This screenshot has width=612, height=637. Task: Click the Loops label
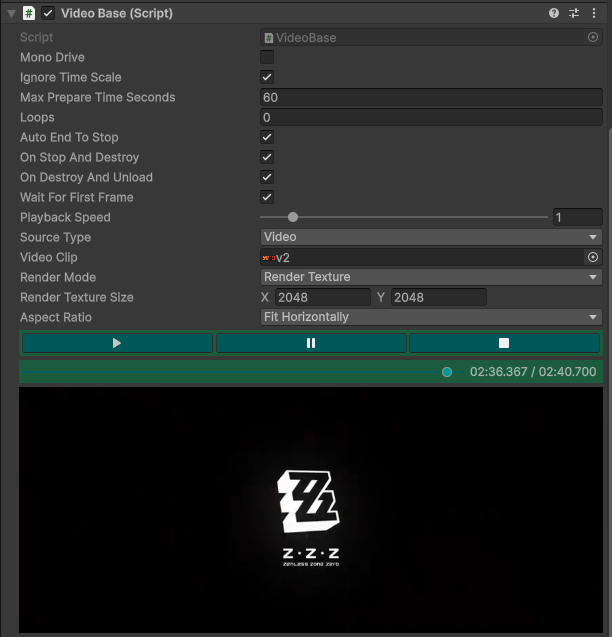click(37, 117)
